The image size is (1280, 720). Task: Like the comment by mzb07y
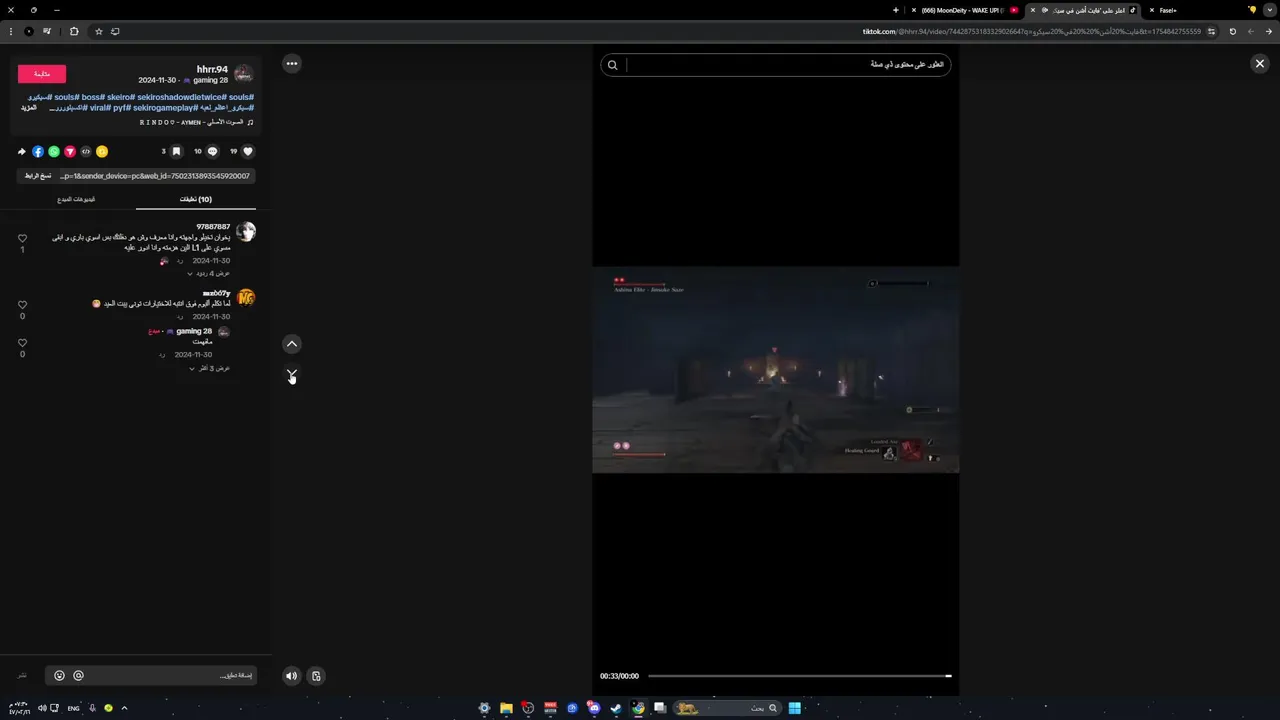click(22, 305)
